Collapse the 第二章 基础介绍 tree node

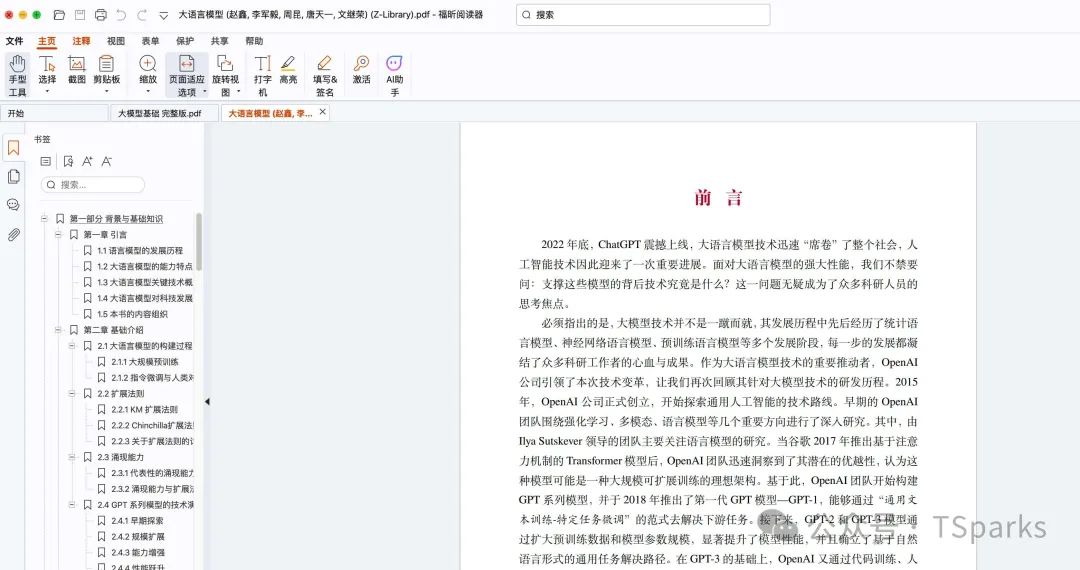click(x=58, y=330)
